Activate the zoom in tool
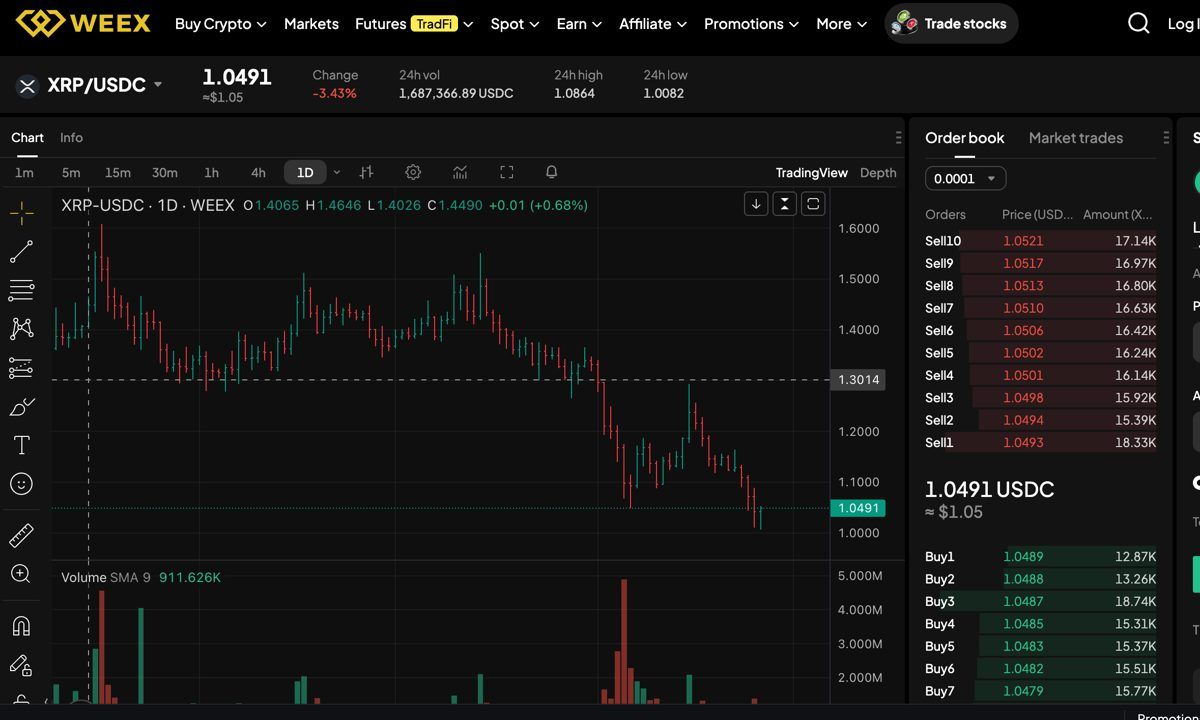Image resolution: width=1200 pixels, height=720 pixels. click(21, 574)
